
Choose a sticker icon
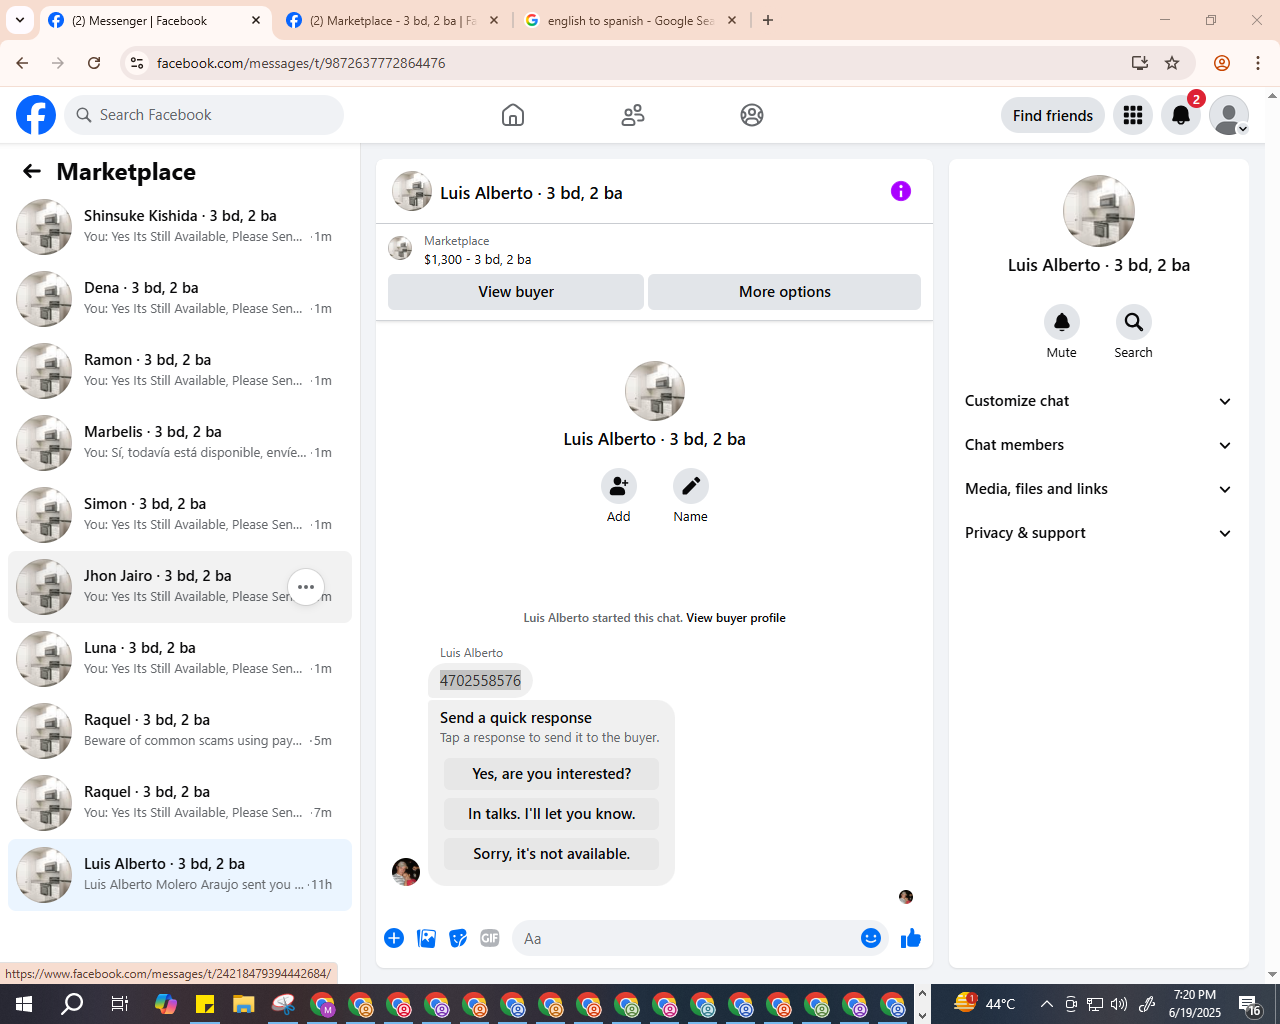[x=458, y=938]
